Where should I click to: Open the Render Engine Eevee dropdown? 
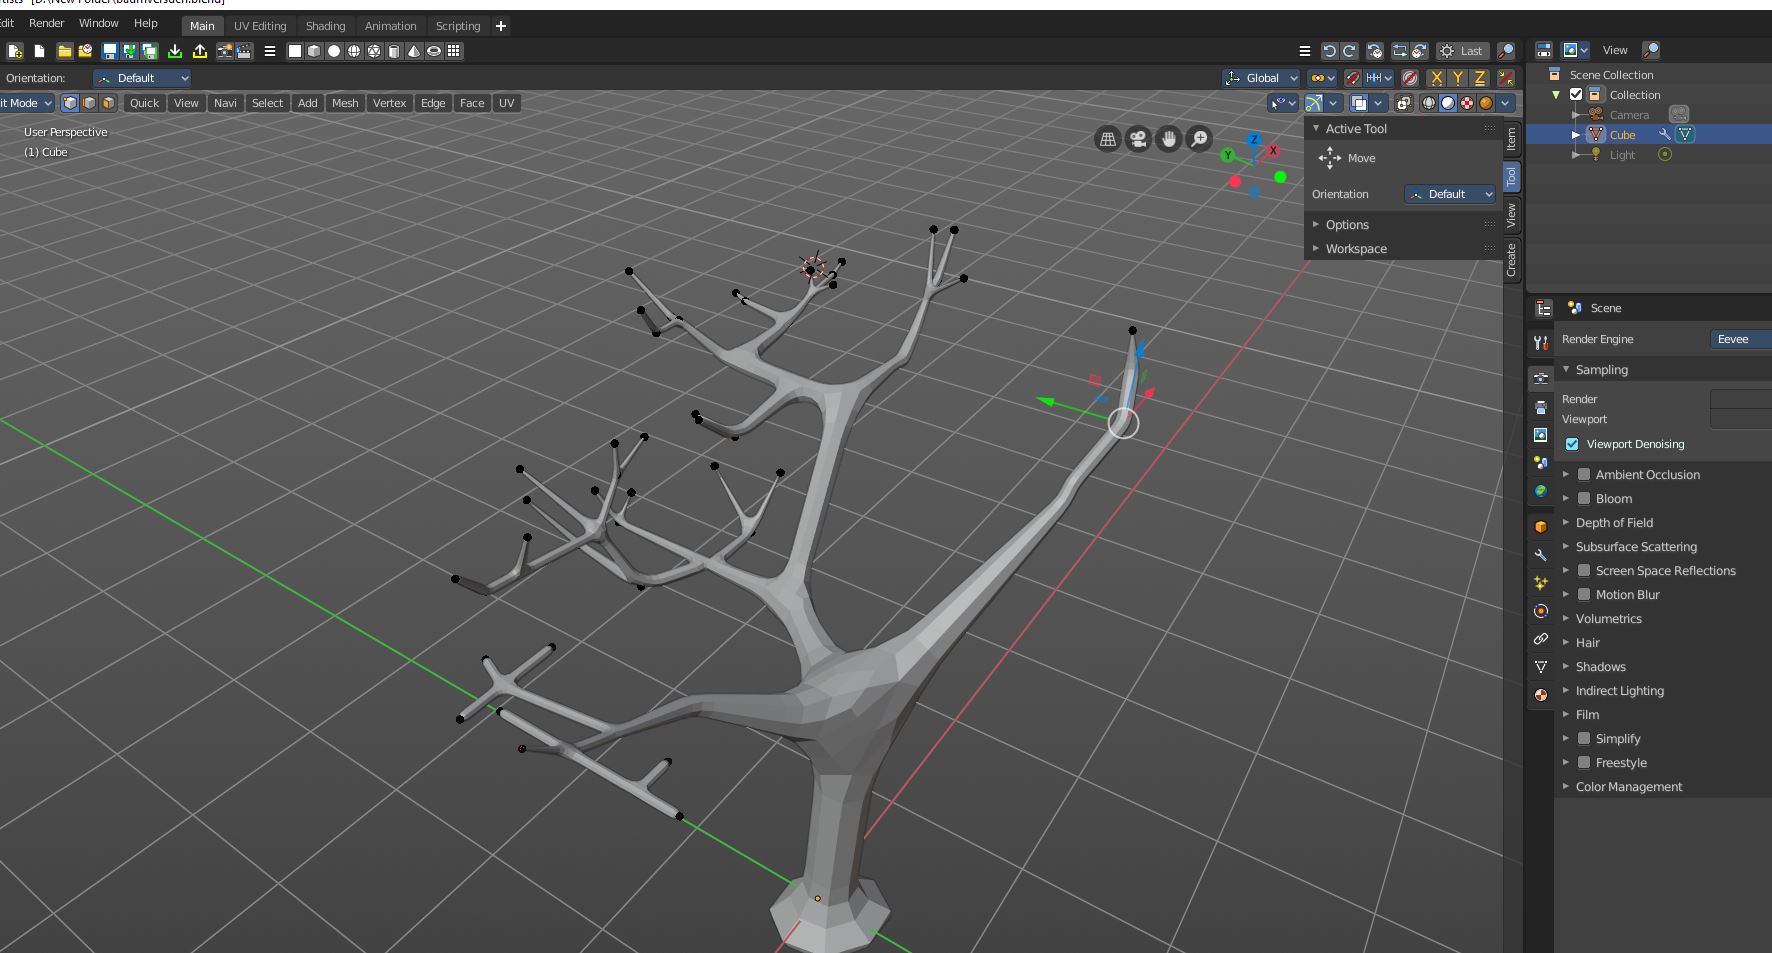(1741, 339)
